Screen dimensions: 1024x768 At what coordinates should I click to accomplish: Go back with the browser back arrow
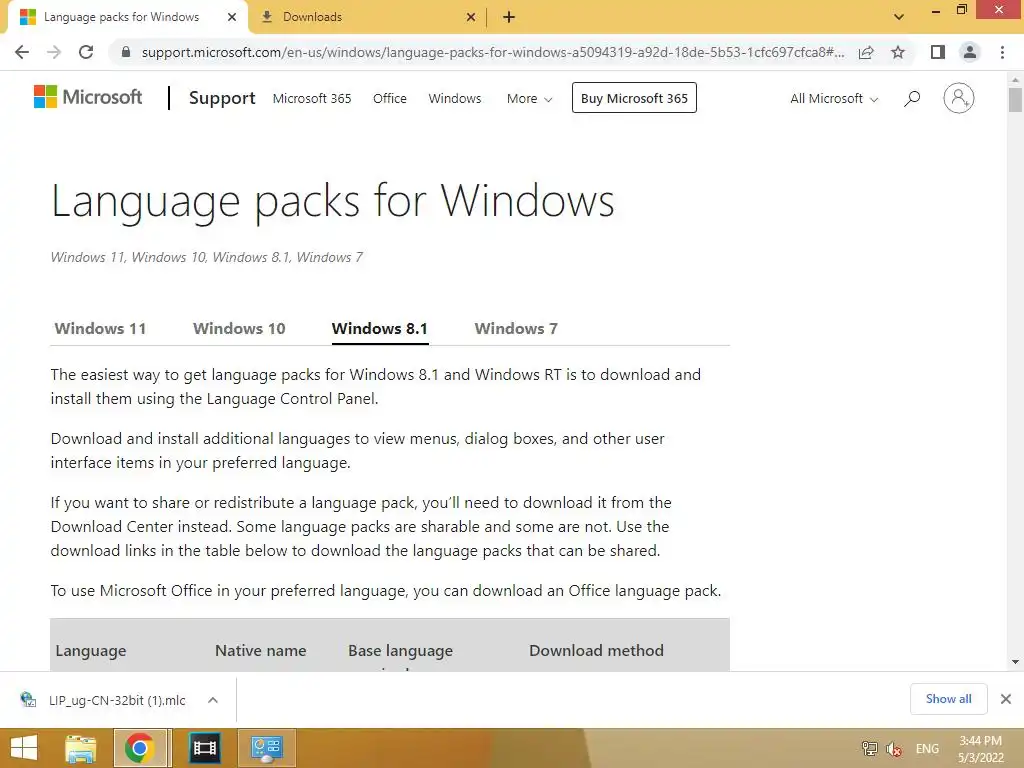tap(22, 52)
